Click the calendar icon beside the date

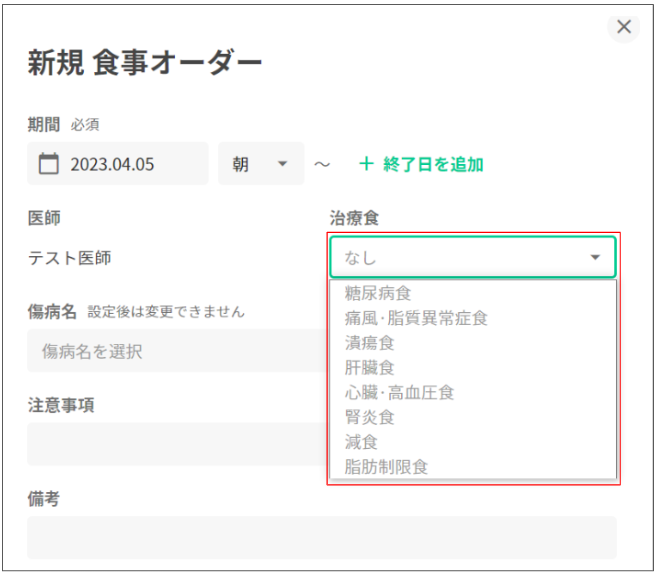49,164
